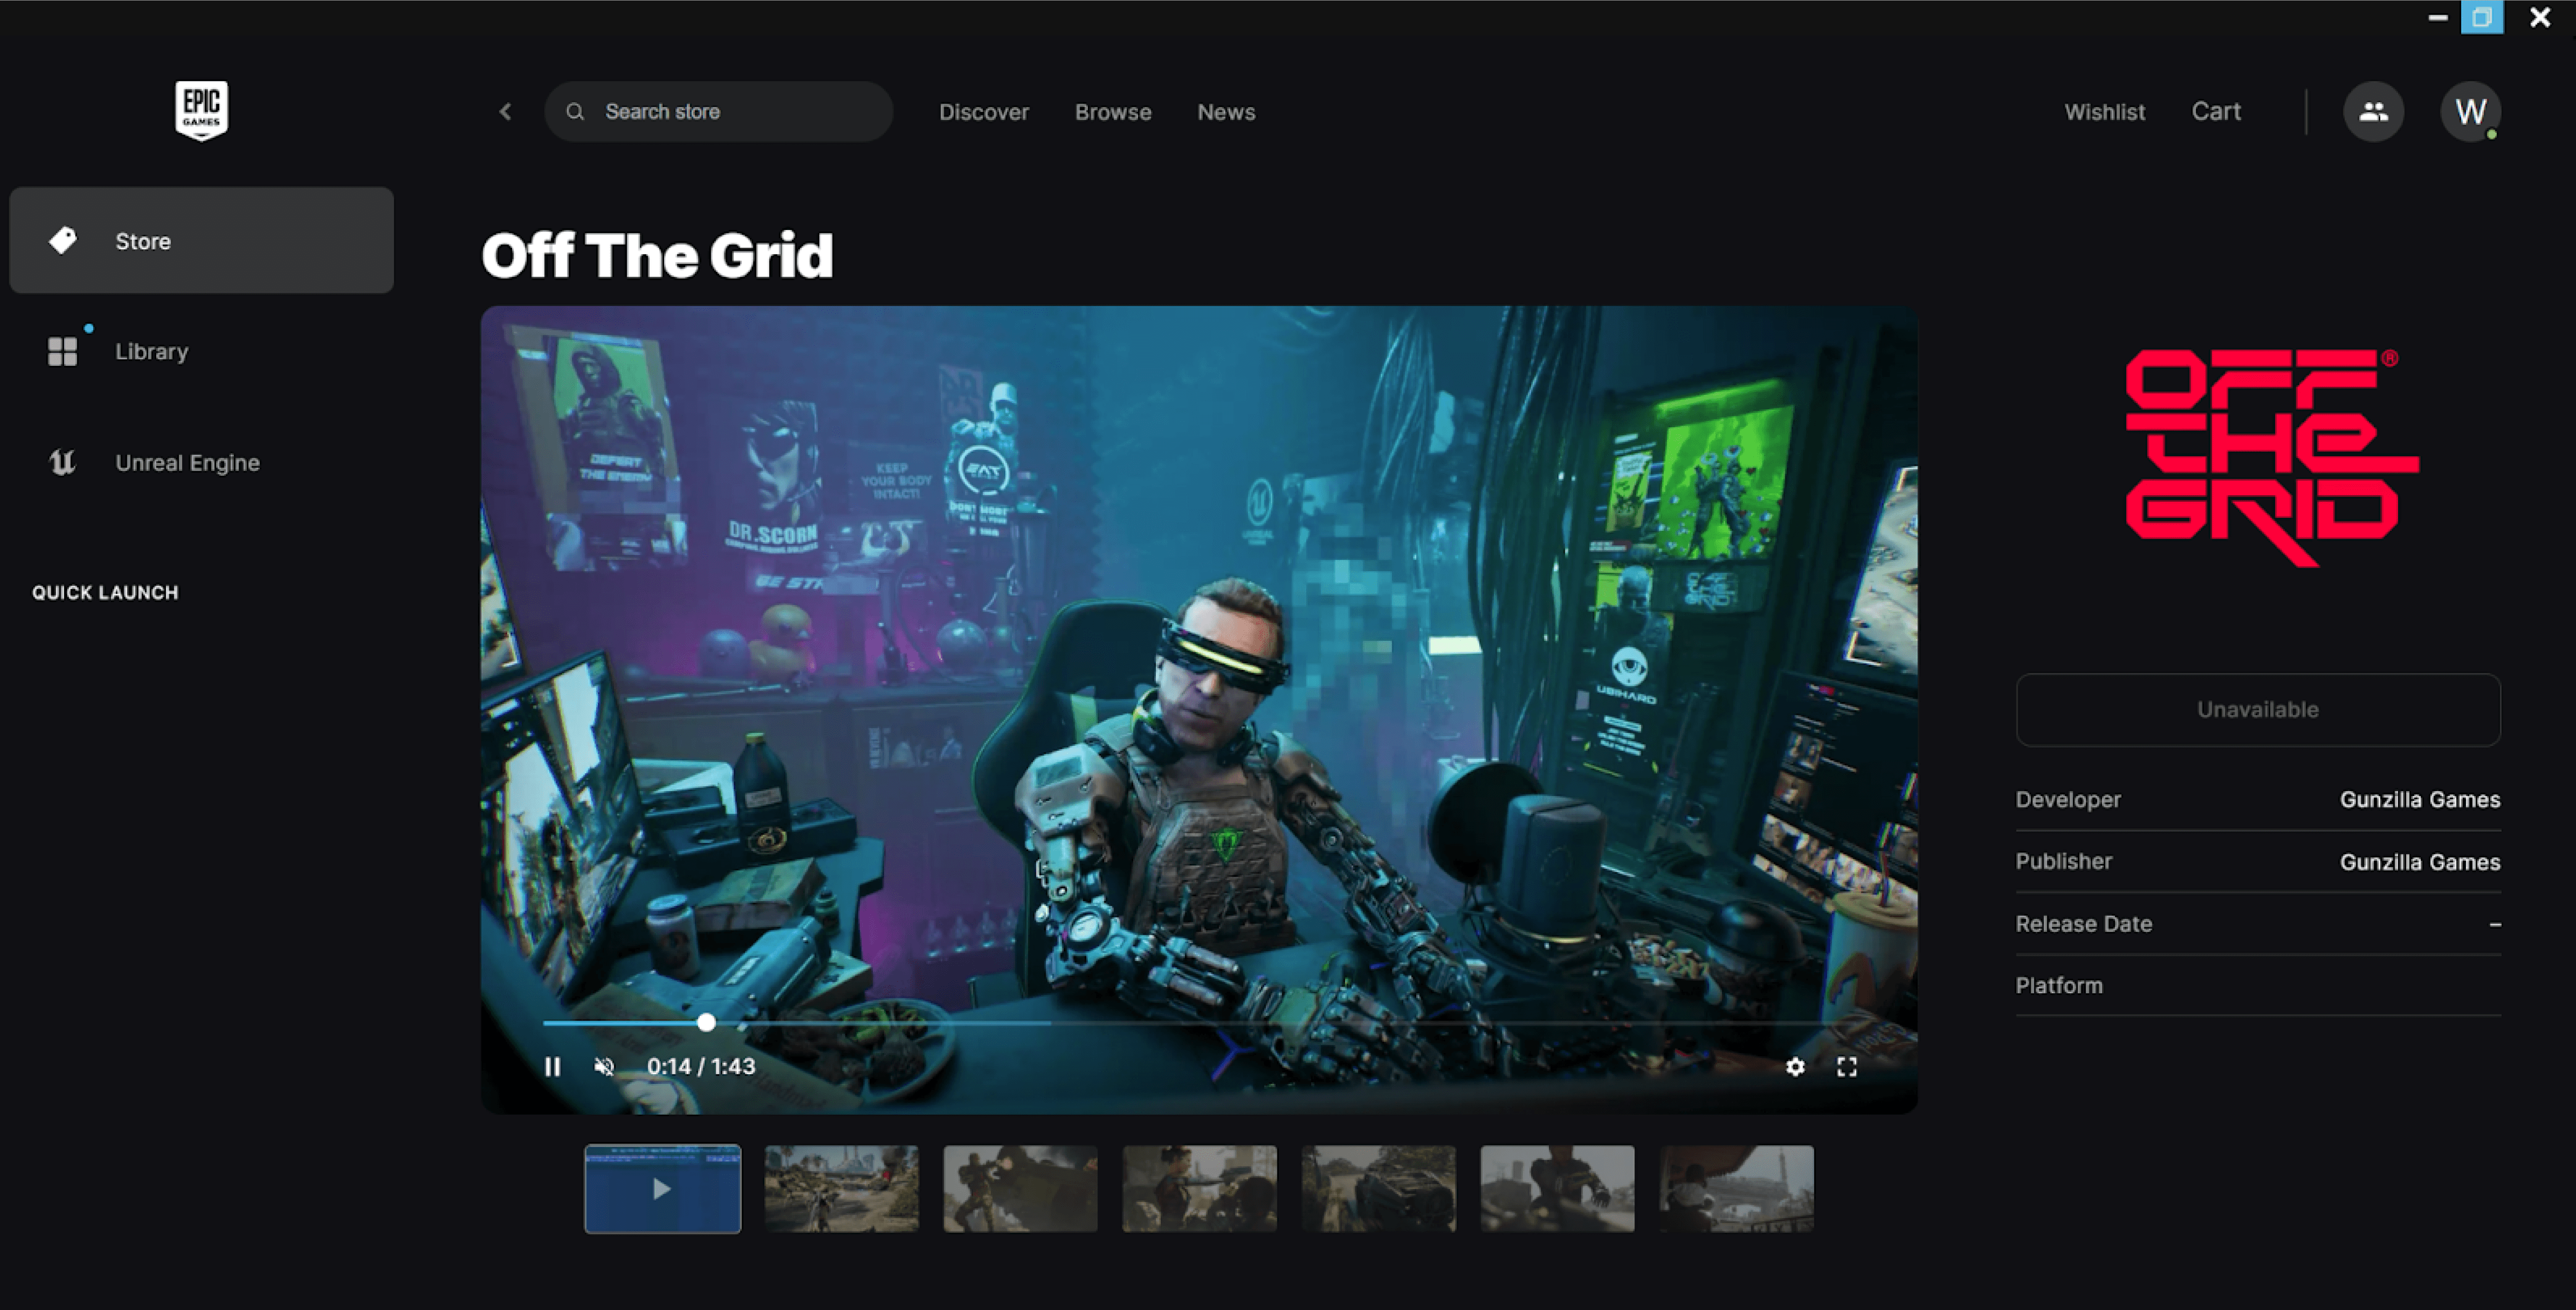Screen dimensions: 2576x1310
Task: Restore down the launcher window
Action: 2482,17
